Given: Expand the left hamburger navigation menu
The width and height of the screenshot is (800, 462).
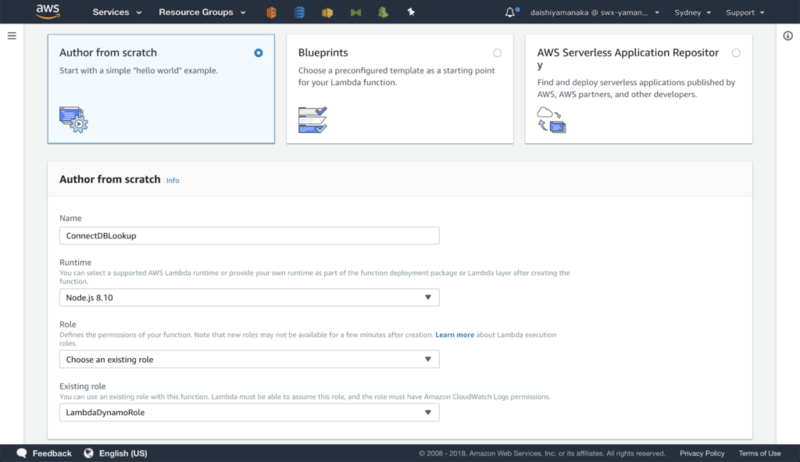Looking at the screenshot, I should coord(12,36).
